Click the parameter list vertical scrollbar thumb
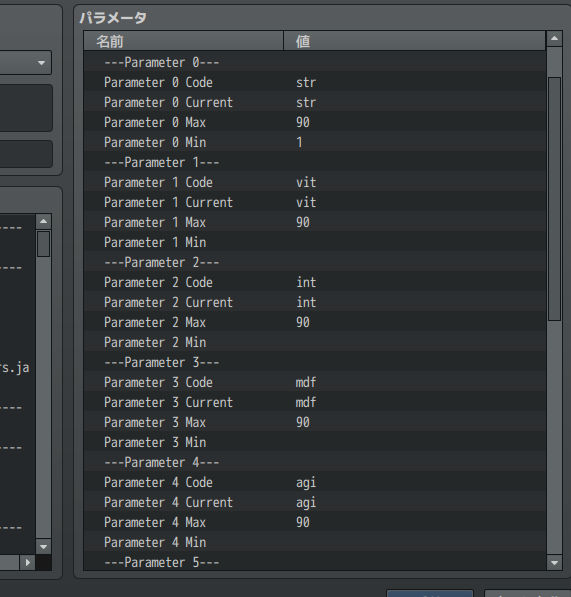Viewport: 571px width, 597px height. click(x=554, y=199)
